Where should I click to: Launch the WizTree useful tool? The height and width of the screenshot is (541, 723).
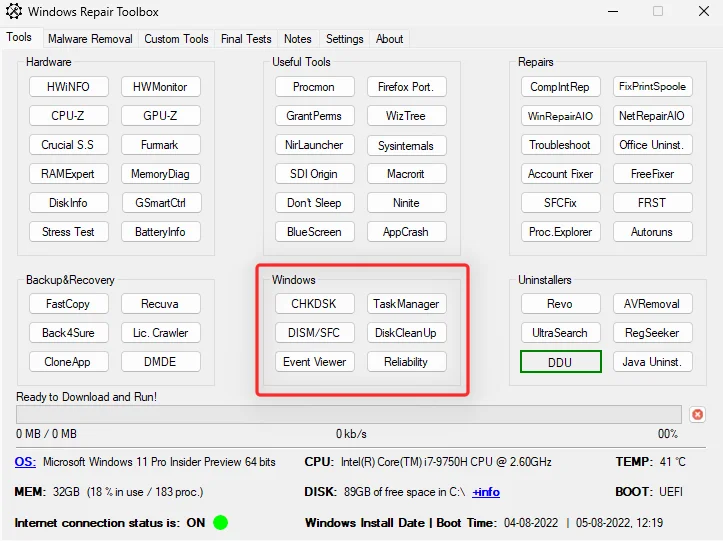pyautogui.click(x=406, y=116)
